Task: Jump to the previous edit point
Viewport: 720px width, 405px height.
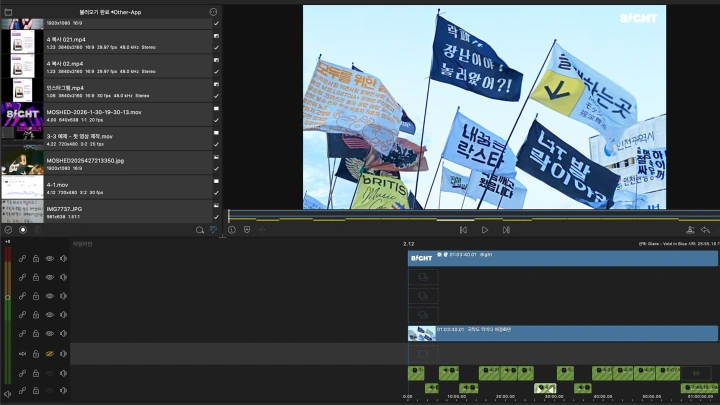Action: click(x=462, y=230)
